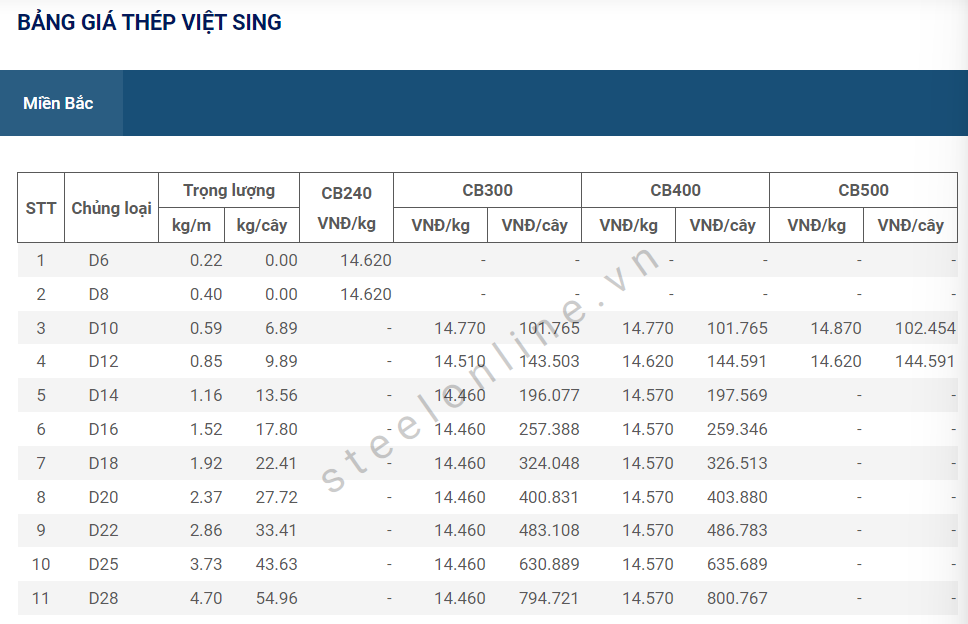Click the 800.767 value in D28 row

point(737,598)
